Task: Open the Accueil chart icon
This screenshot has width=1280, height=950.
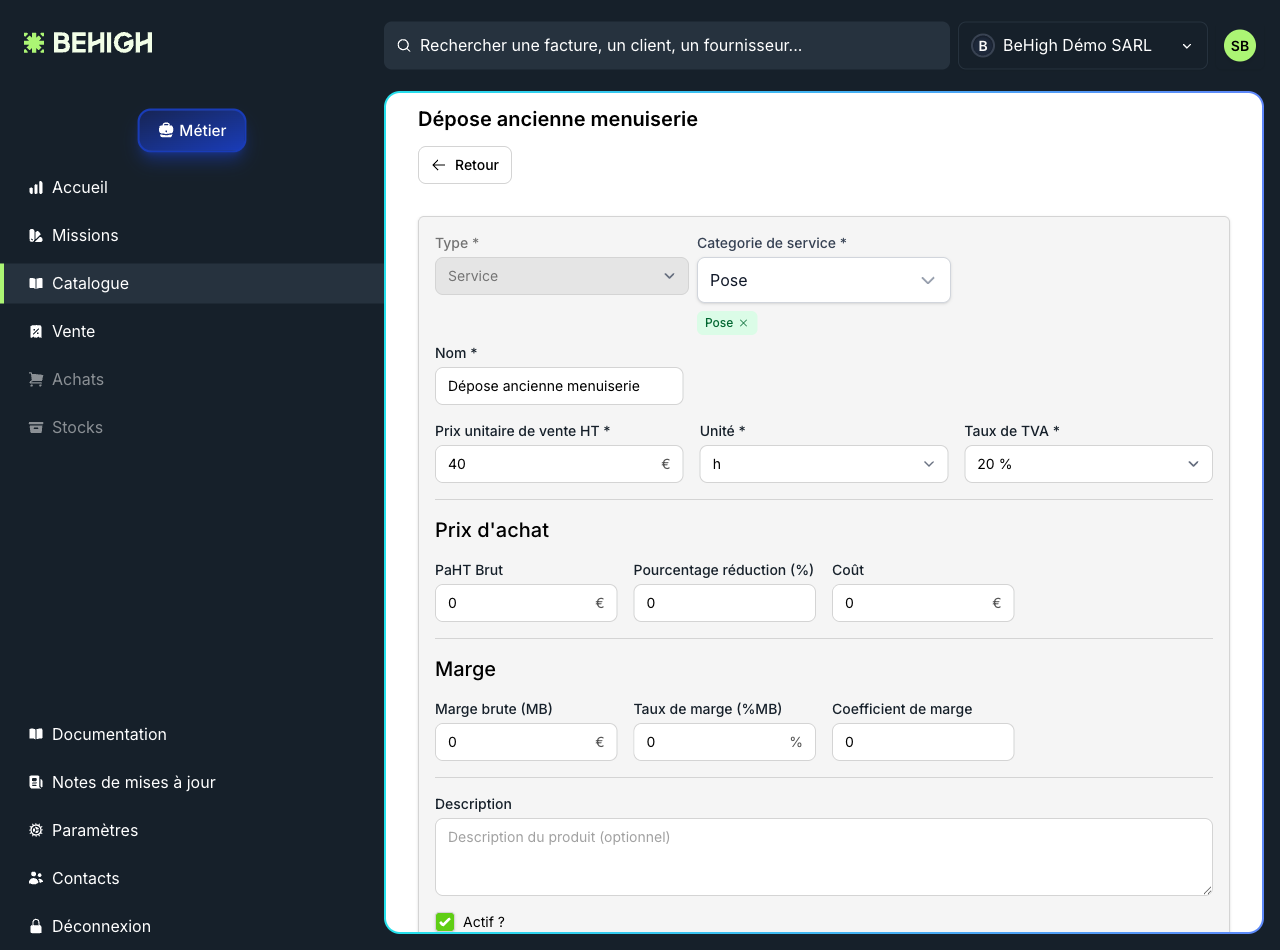Action: 36,187
